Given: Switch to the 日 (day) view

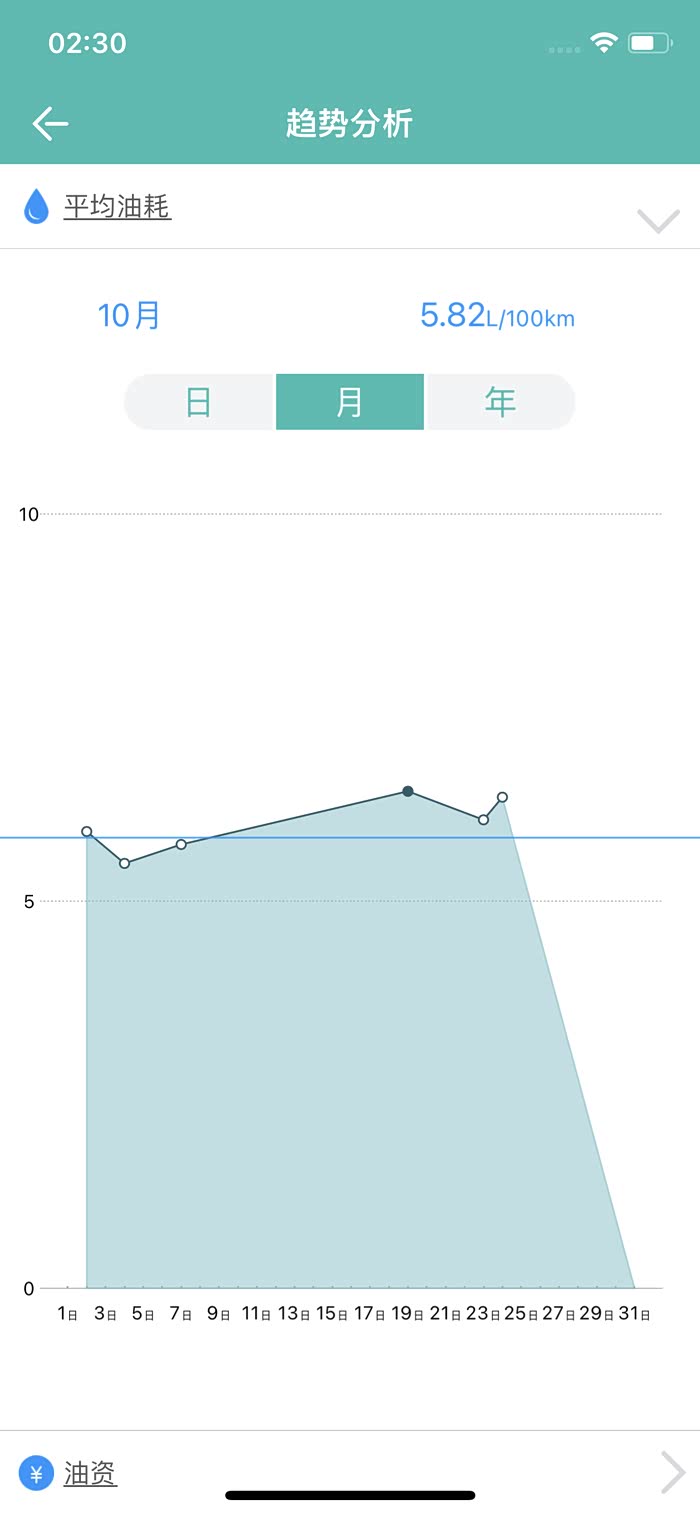Looking at the screenshot, I should 199,402.
